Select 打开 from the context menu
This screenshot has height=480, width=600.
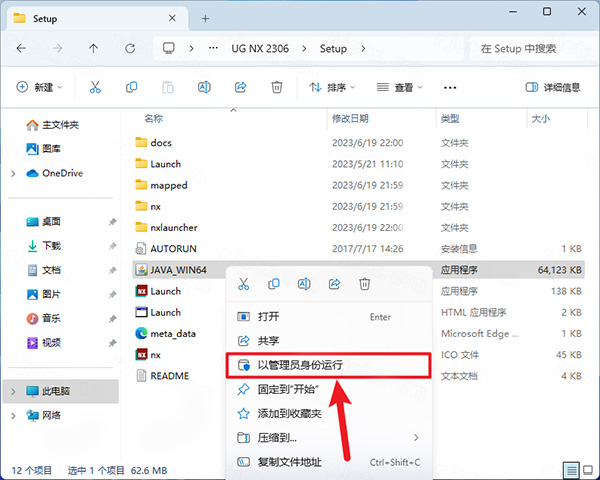coord(329,317)
